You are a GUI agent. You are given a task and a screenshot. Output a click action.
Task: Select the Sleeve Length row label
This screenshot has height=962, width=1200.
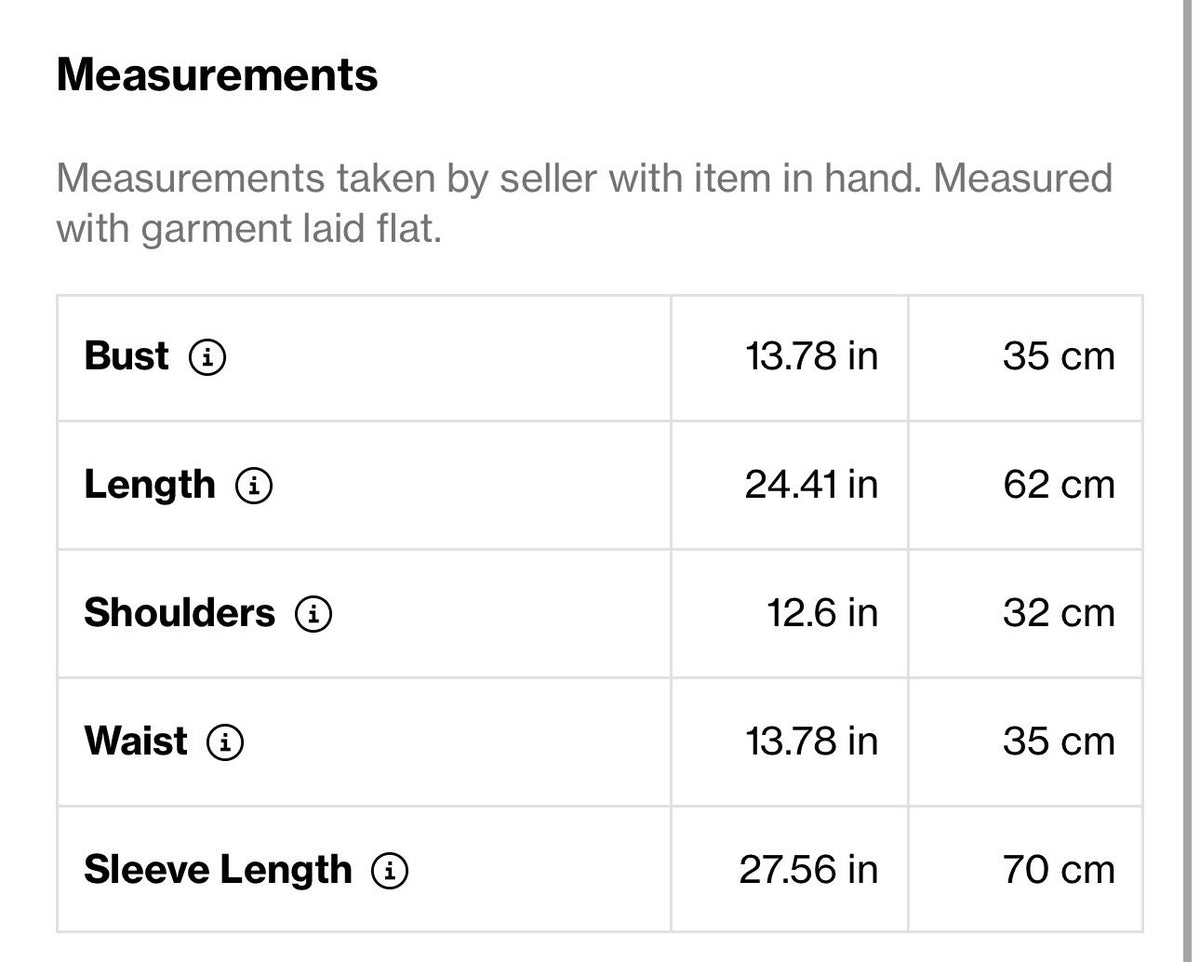(x=218, y=870)
